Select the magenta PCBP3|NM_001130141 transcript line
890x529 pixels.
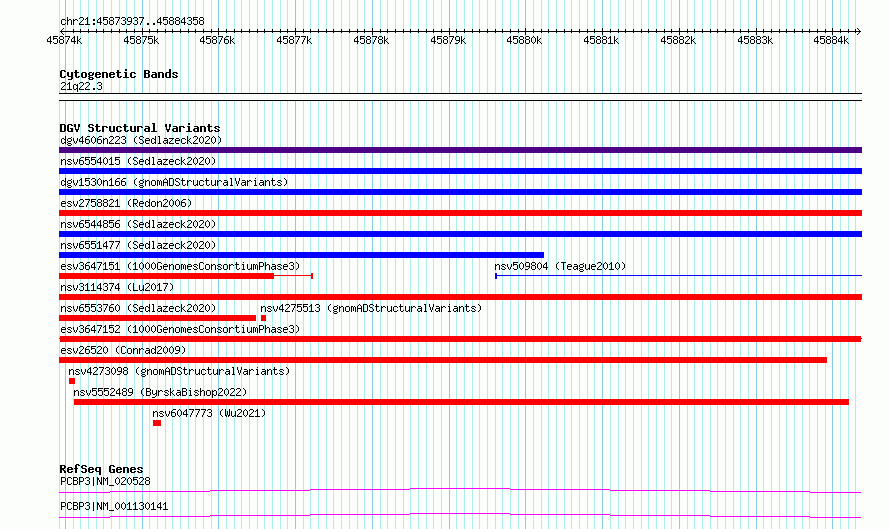[460, 515]
